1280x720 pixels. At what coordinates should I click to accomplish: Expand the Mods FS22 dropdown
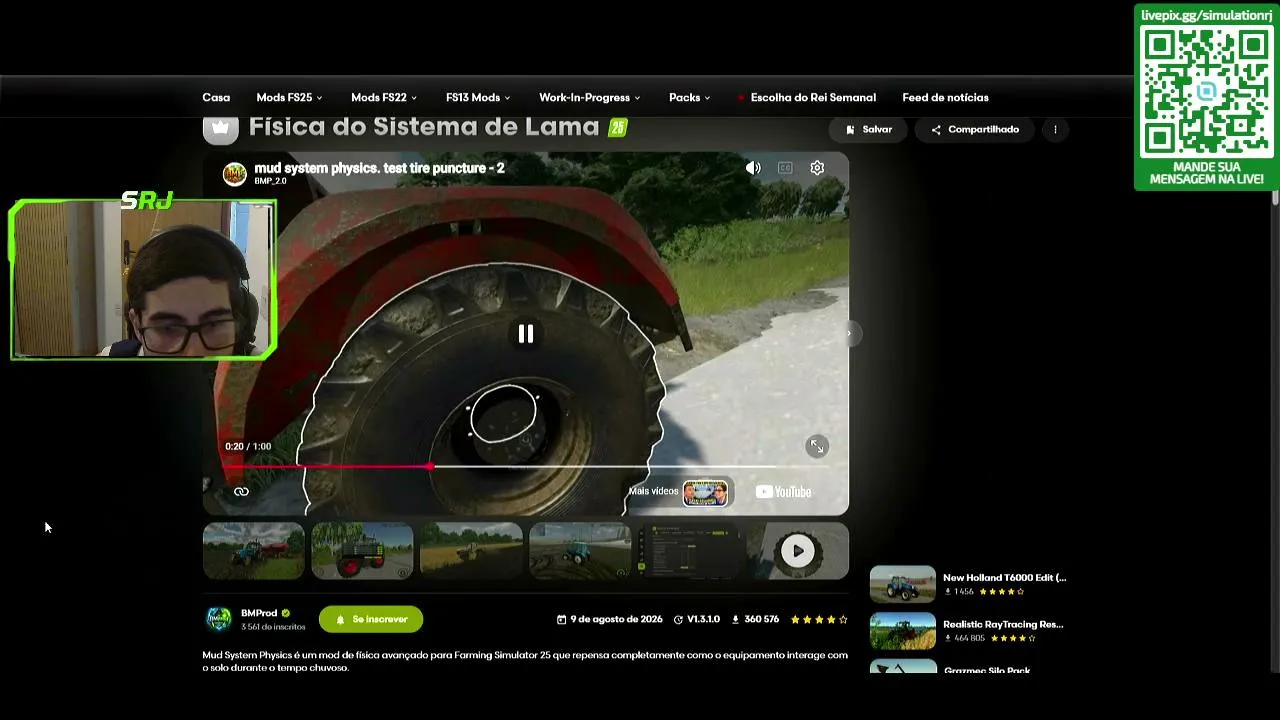click(384, 97)
